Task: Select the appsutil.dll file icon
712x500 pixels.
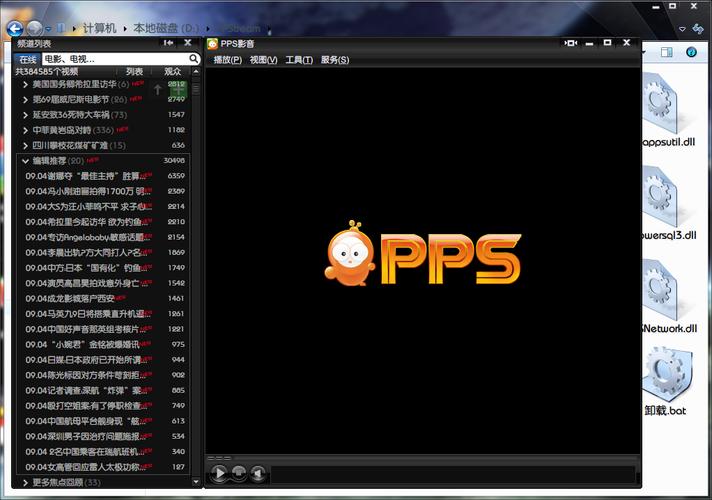Action: tap(660, 104)
